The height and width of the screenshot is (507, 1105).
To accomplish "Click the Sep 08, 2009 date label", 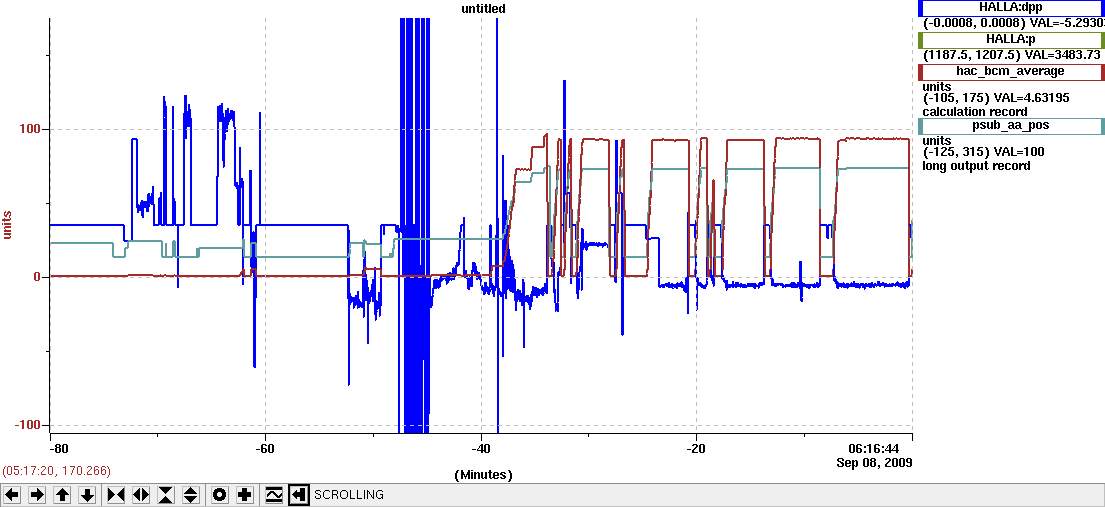I will click(875, 463).
